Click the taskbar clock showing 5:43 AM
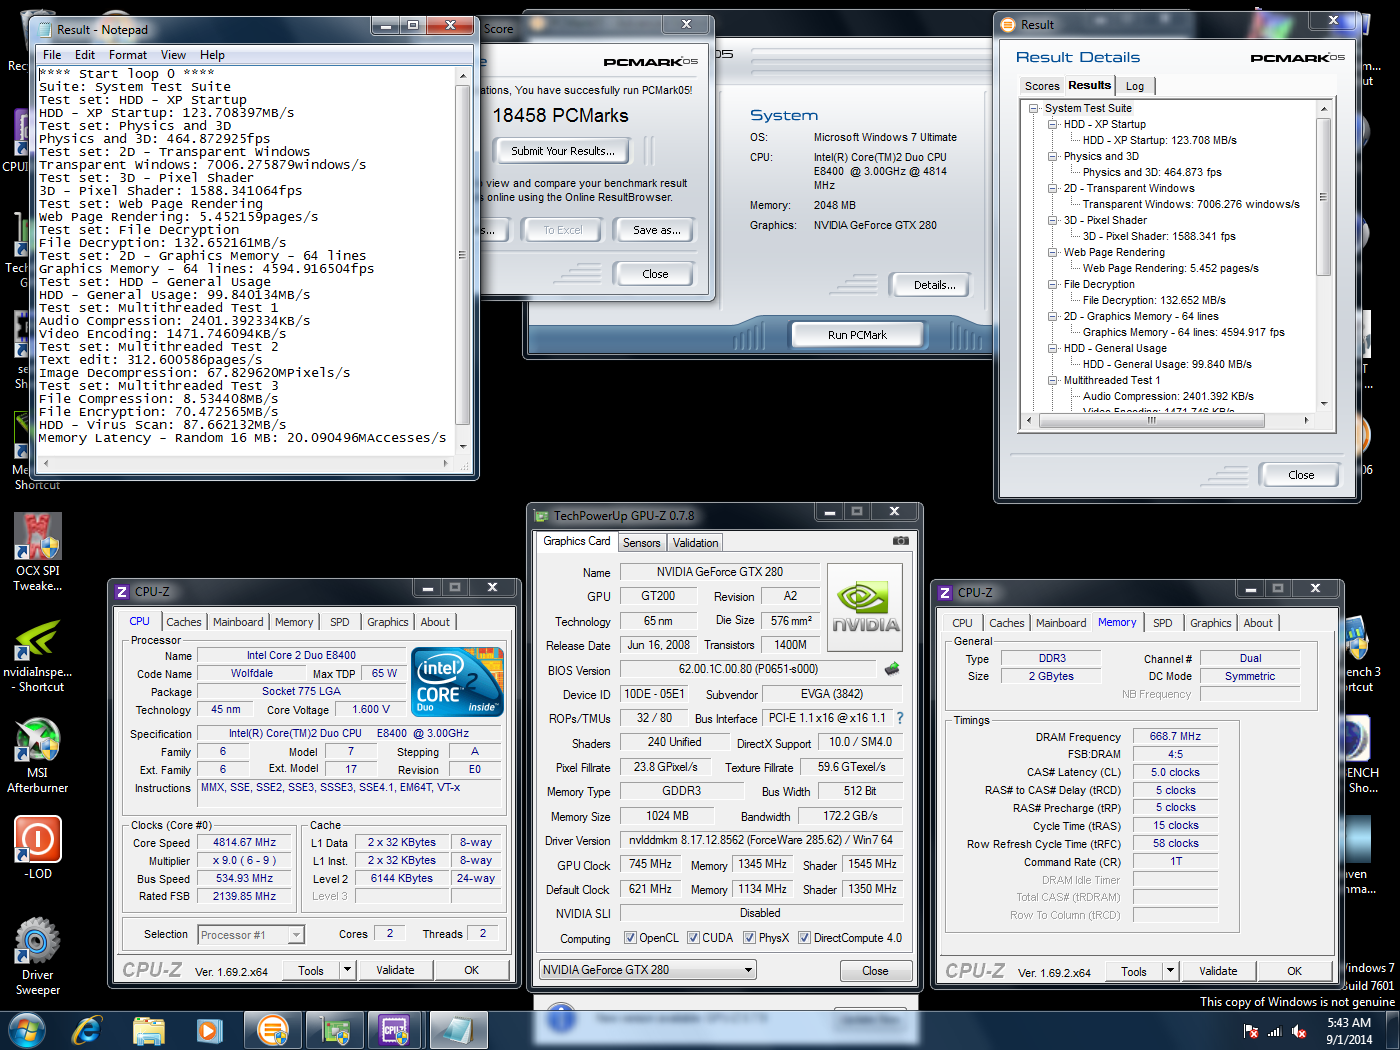Image resolution: width=1400 pixels, height=1050 pixels. (1349, 1031)
